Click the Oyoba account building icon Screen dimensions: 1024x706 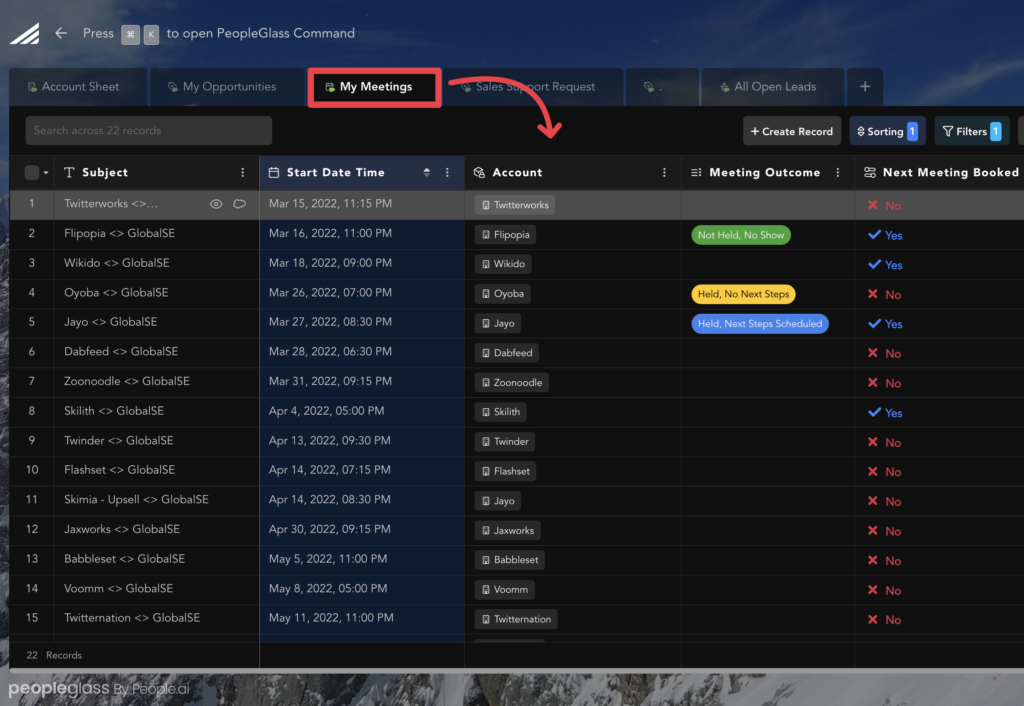coord(485,294)
